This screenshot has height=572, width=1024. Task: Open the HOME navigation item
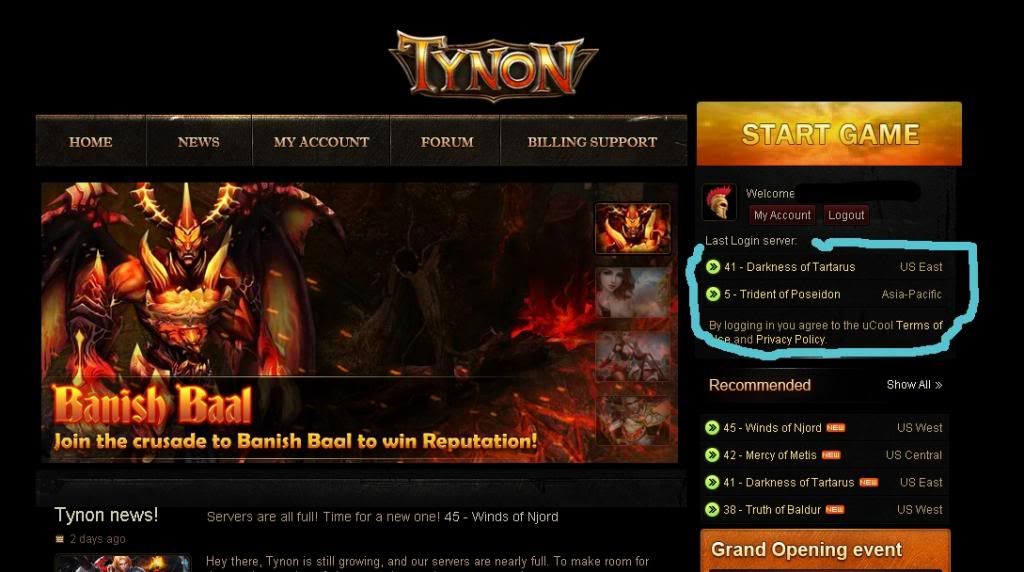[91, 142]
